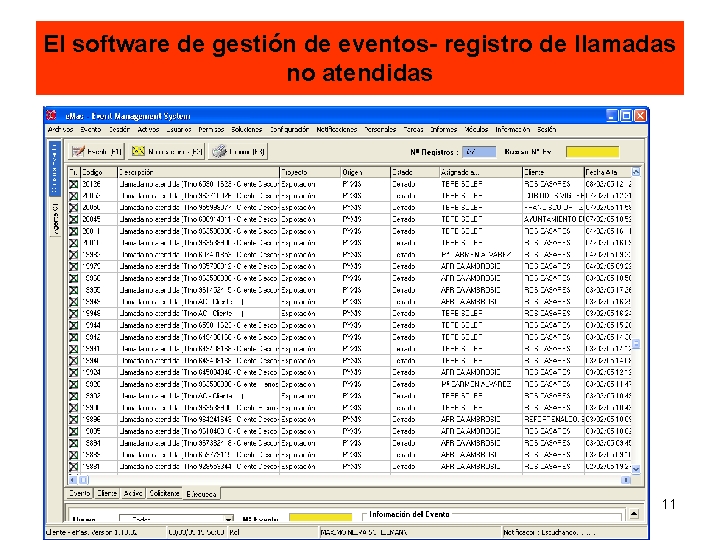Open the Gestión menu

(x=119, y=129)
